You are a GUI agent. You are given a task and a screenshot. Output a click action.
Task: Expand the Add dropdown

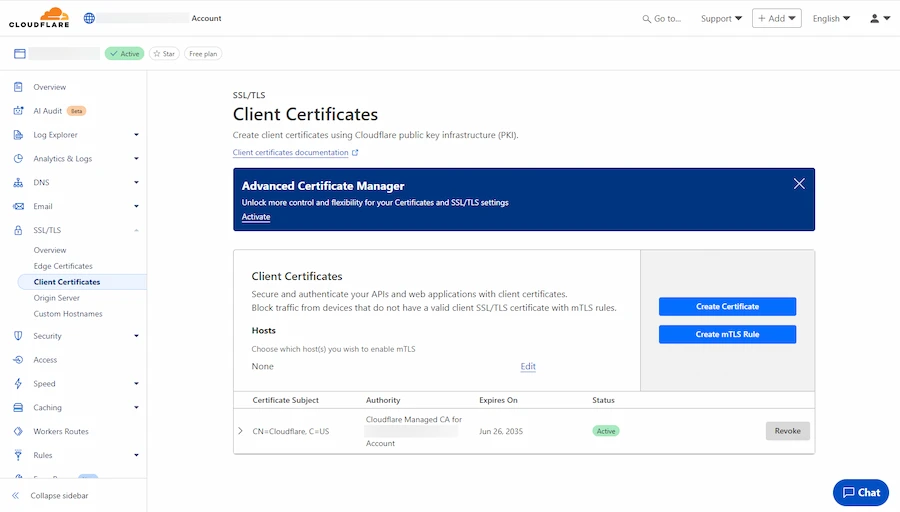coord(777,18)
